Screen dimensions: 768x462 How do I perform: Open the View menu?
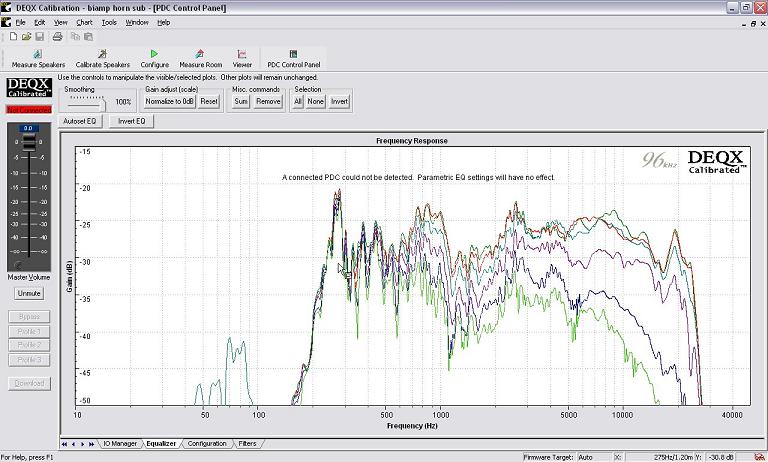[x=61, y=23]
